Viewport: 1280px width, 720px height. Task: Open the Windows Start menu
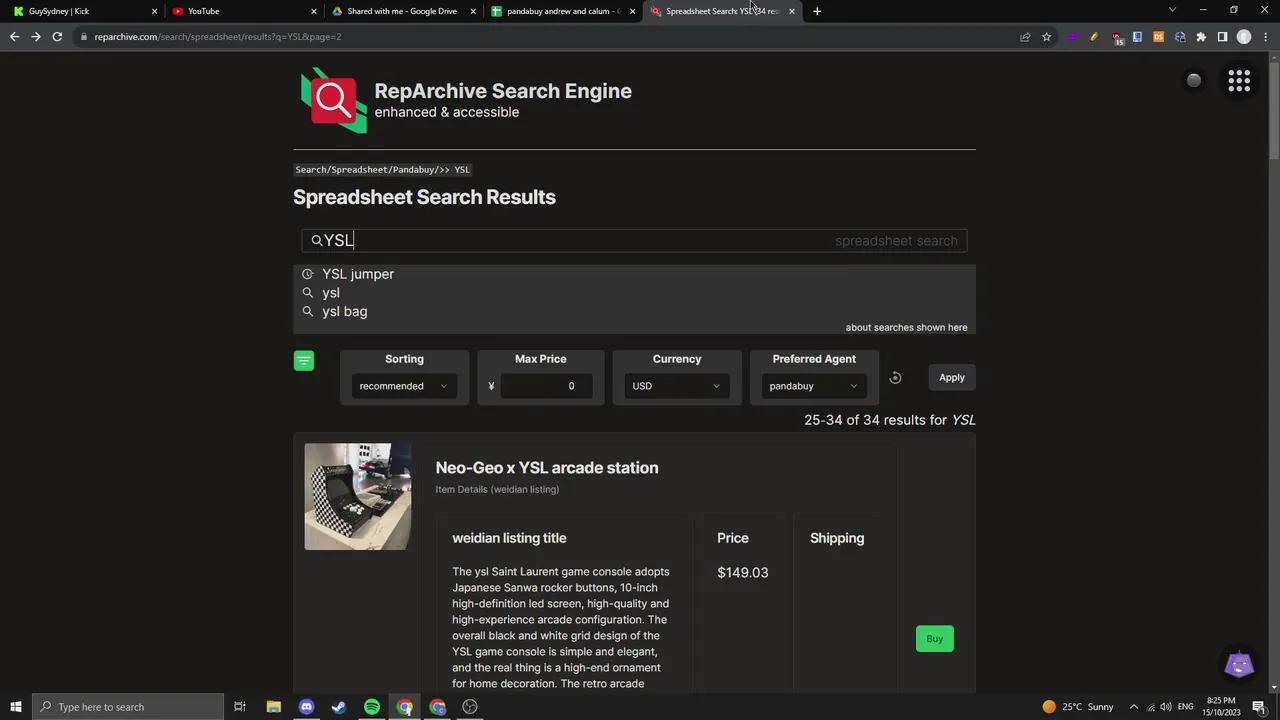click(x=15, y=707)
